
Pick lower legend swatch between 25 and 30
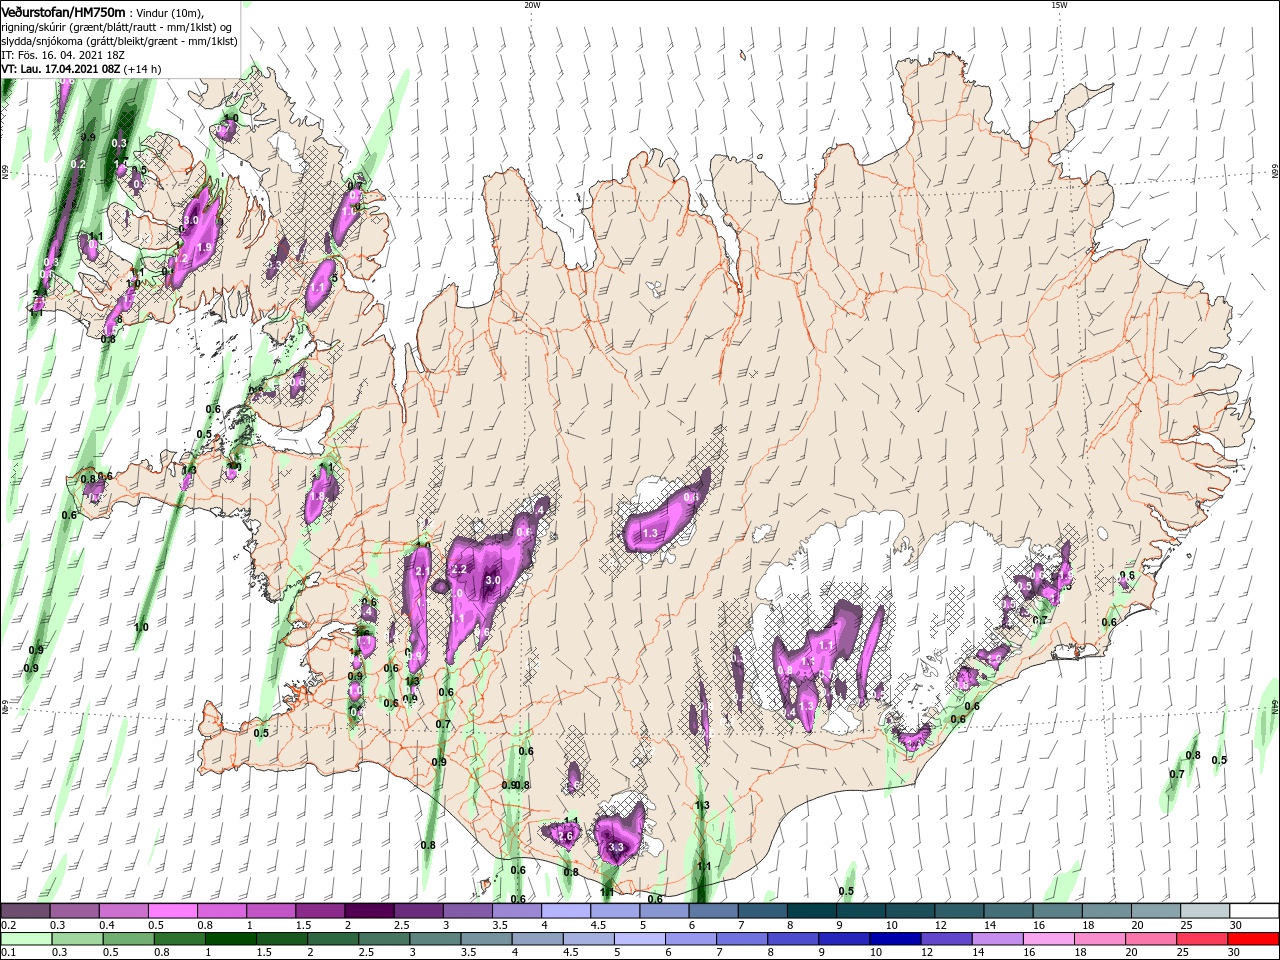coord(1205,939)
